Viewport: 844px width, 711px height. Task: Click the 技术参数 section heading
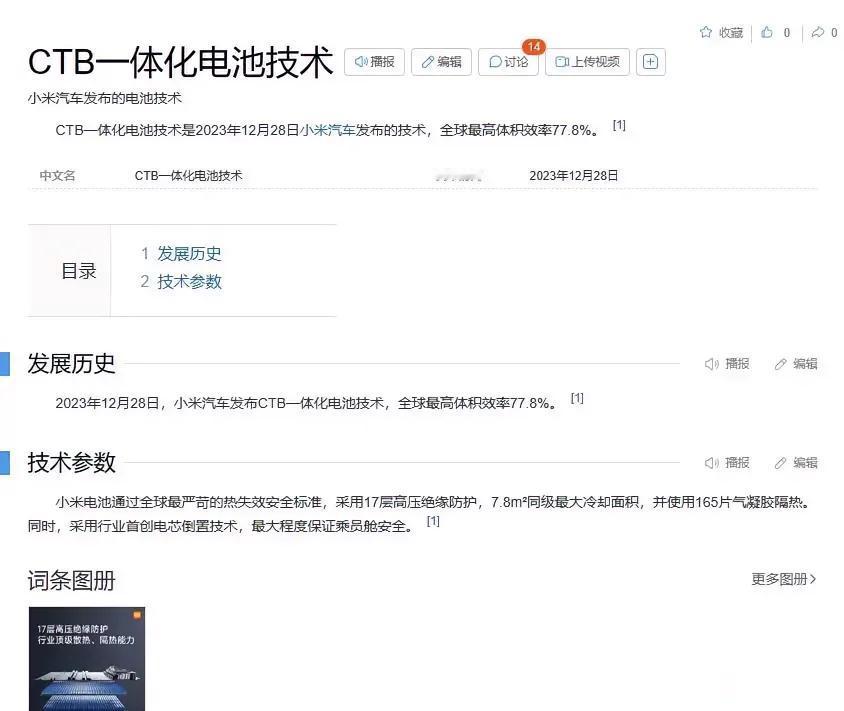72,463
